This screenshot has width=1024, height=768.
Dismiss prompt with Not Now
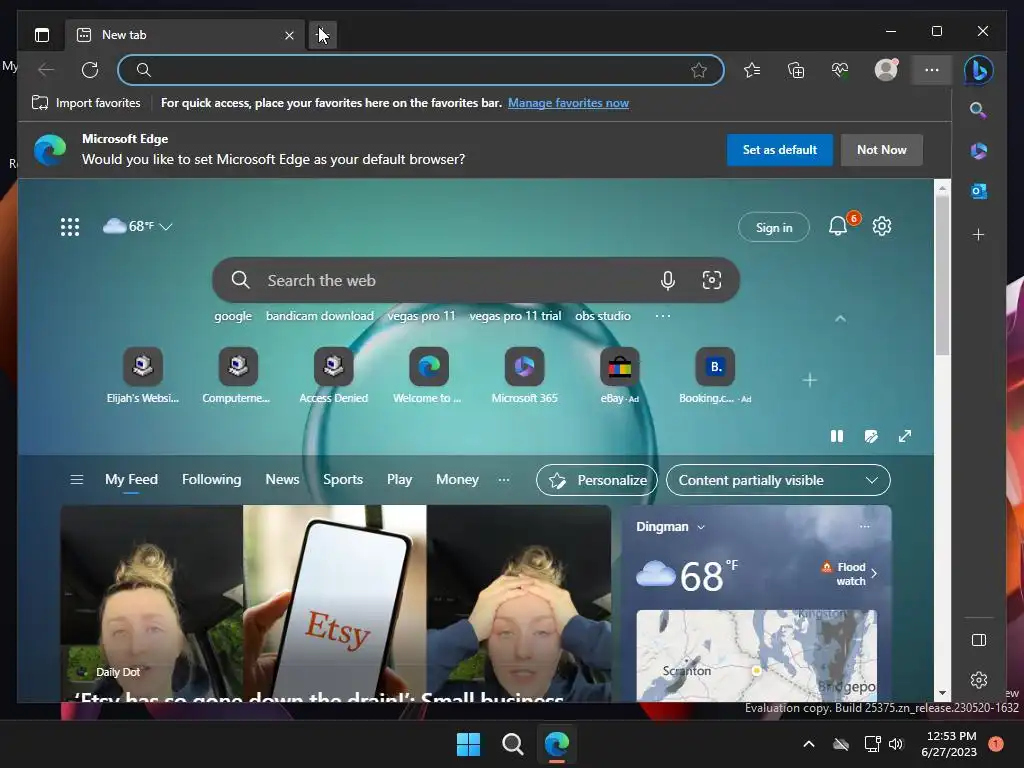click(882, 150)
